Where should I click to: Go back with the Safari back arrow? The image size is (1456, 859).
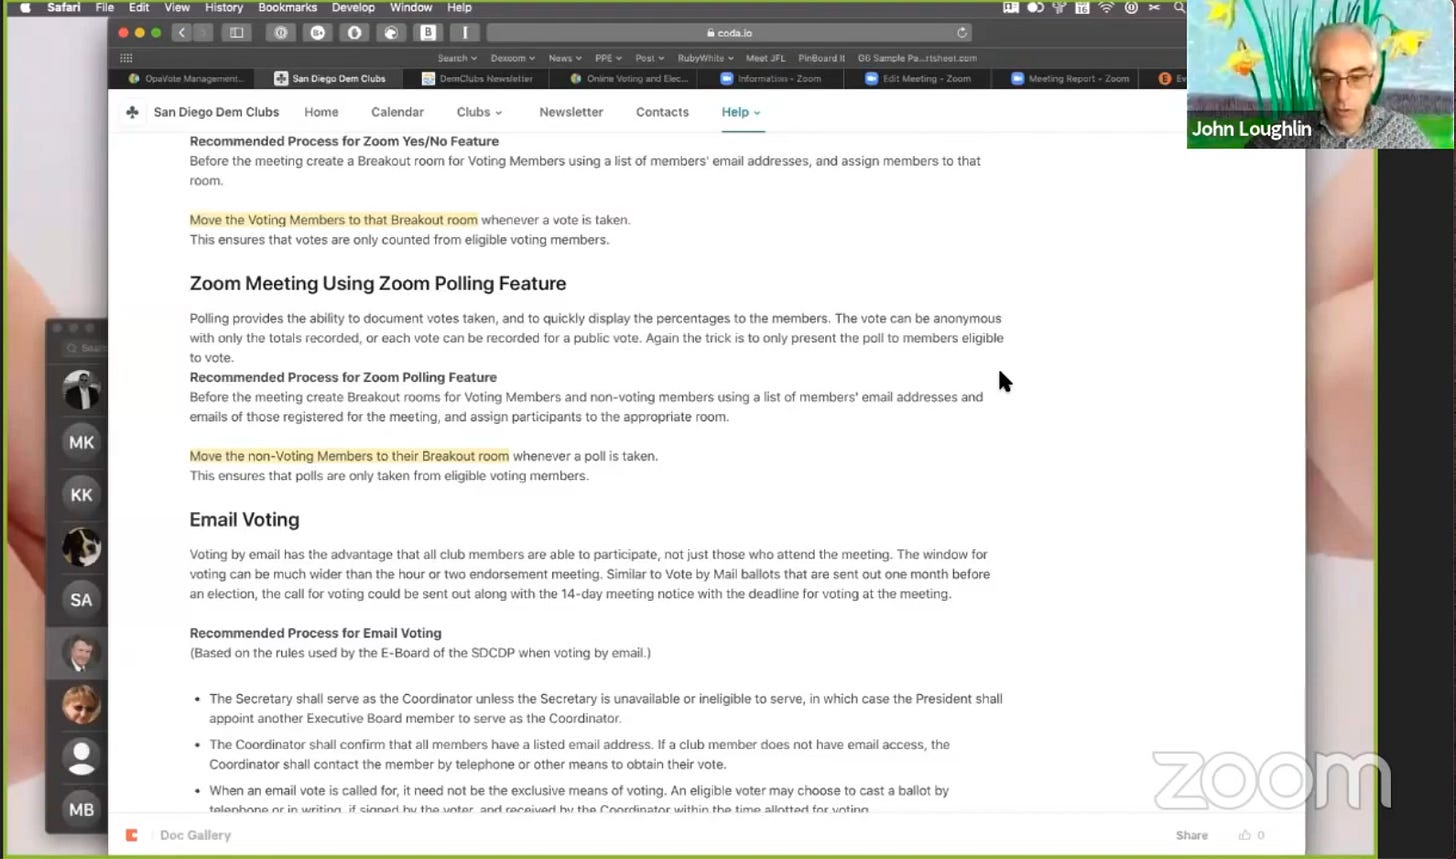181,32
